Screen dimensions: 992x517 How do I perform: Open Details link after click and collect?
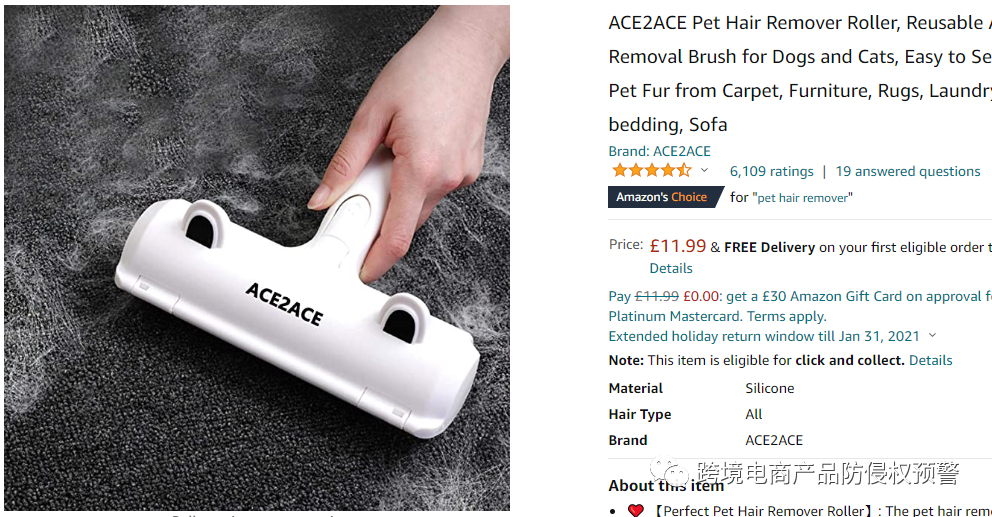pyautogui.click(x=930, y=360)
